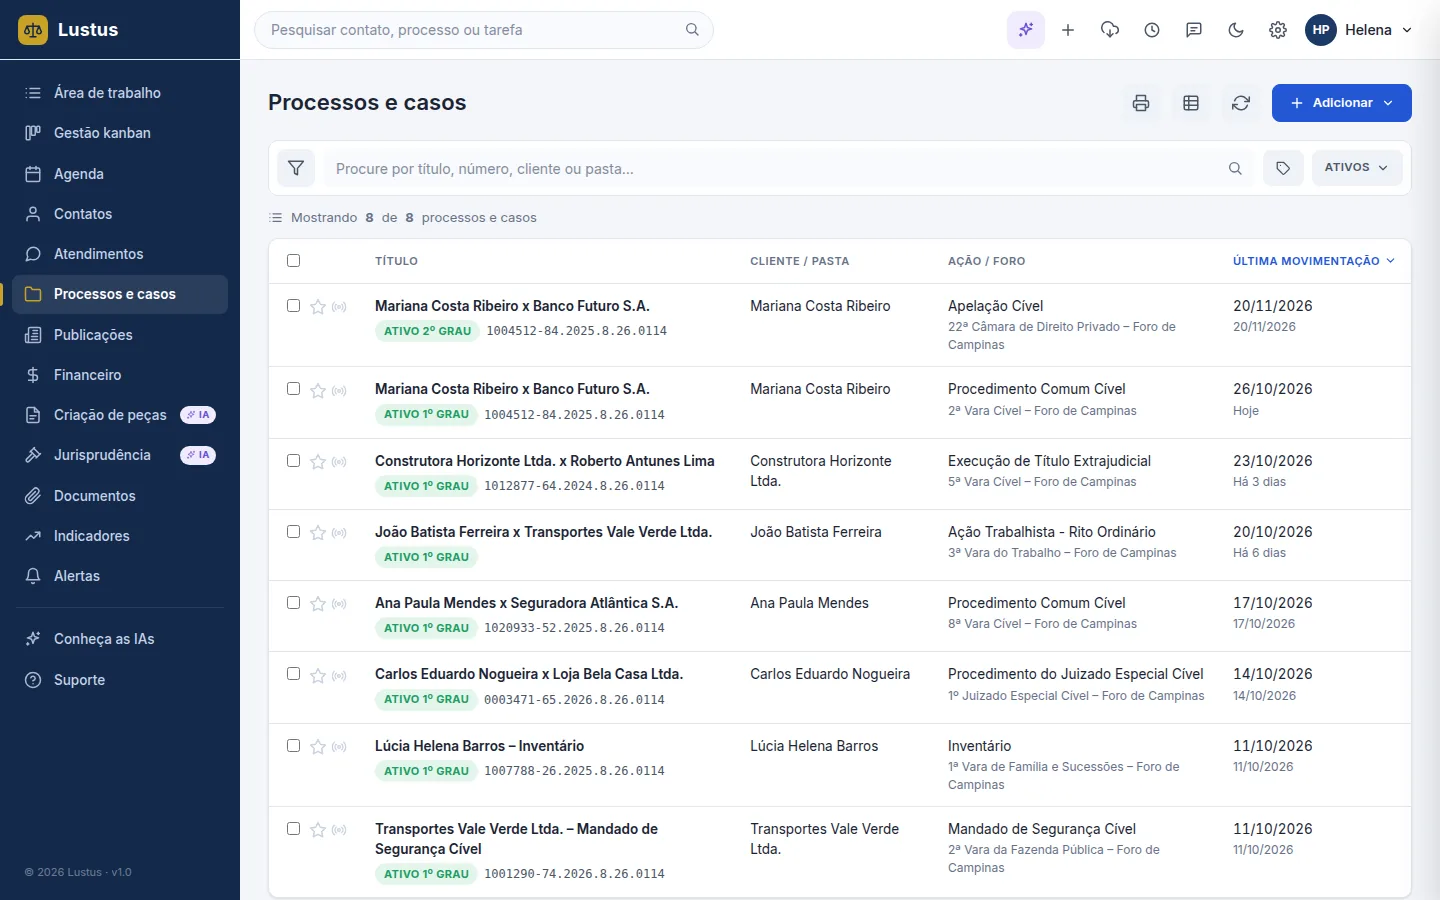Click the AI sparkle assistant icon
Viewport: 1440px width, 900px height.
(1026, 30)
